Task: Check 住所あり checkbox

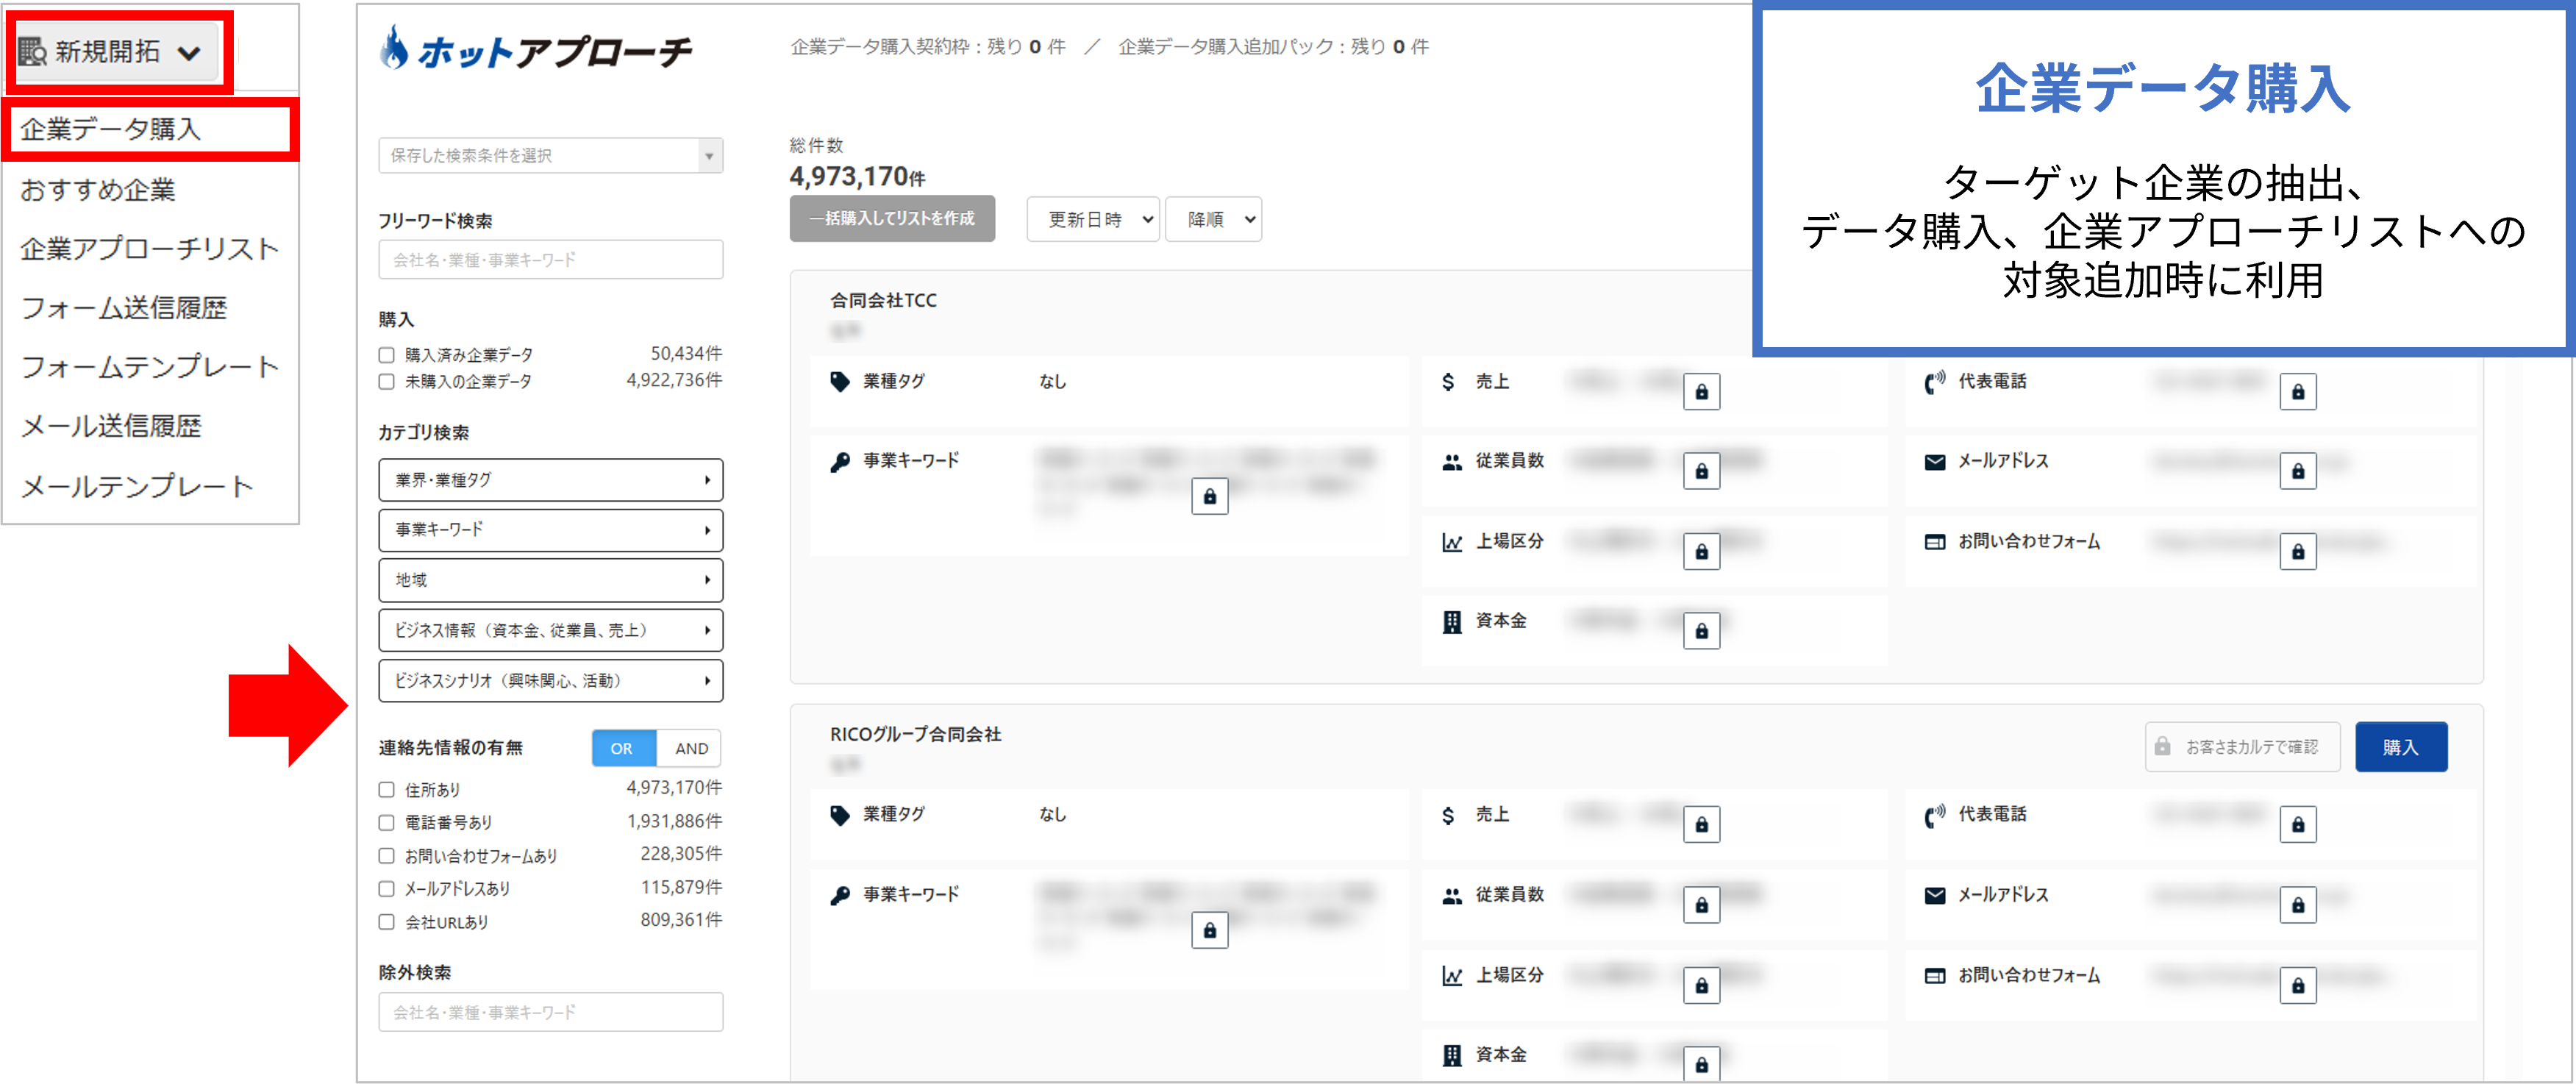Action: 386,790
